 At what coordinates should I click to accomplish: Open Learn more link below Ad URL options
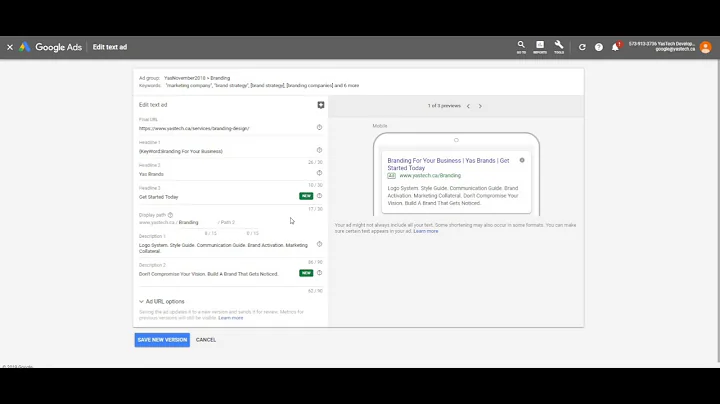[231, 318]
